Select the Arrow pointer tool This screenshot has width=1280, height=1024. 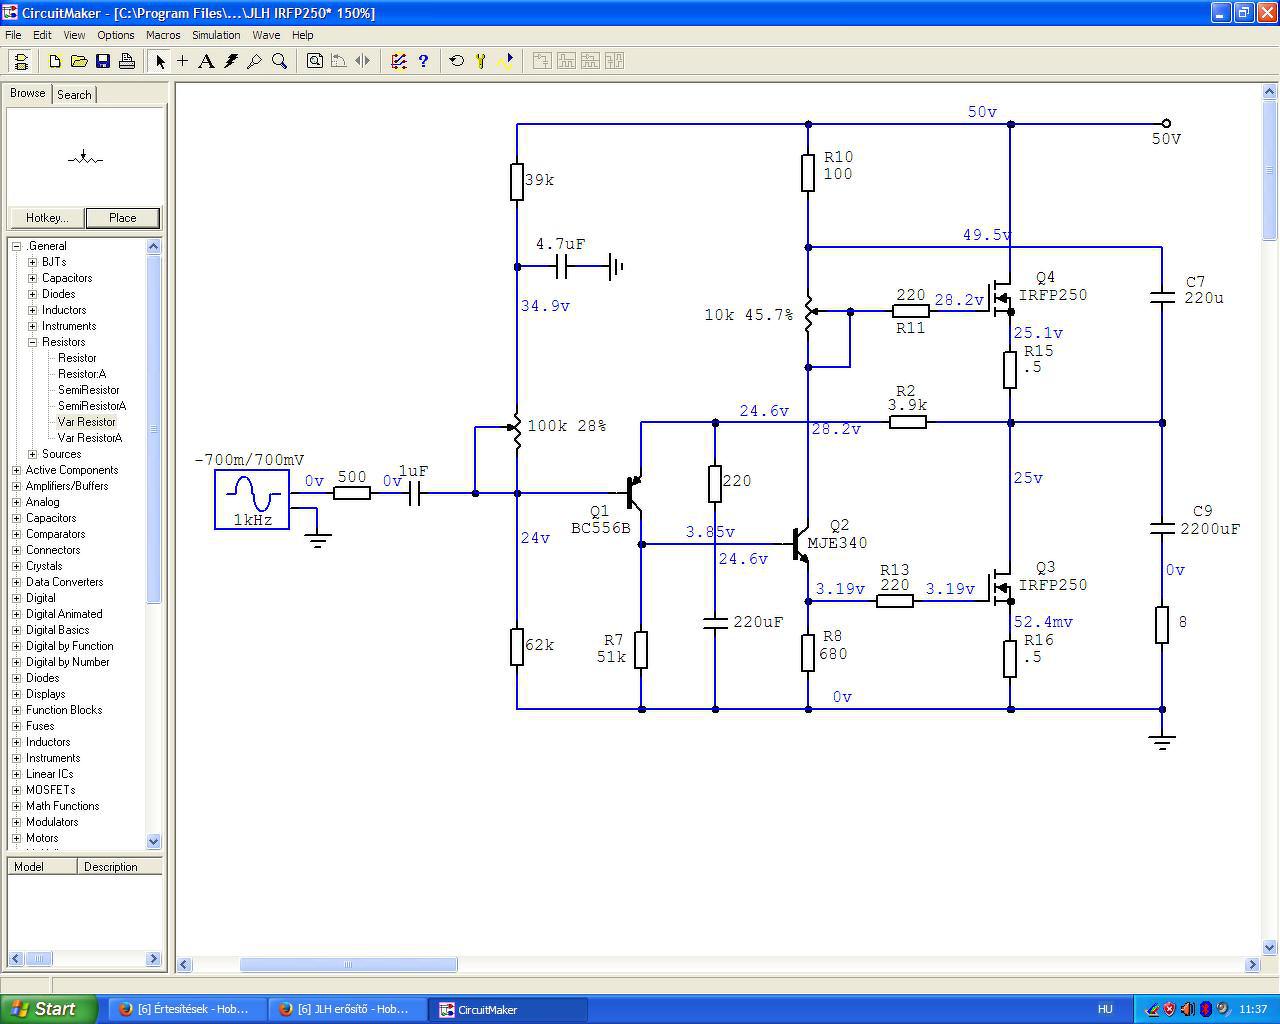160,61
